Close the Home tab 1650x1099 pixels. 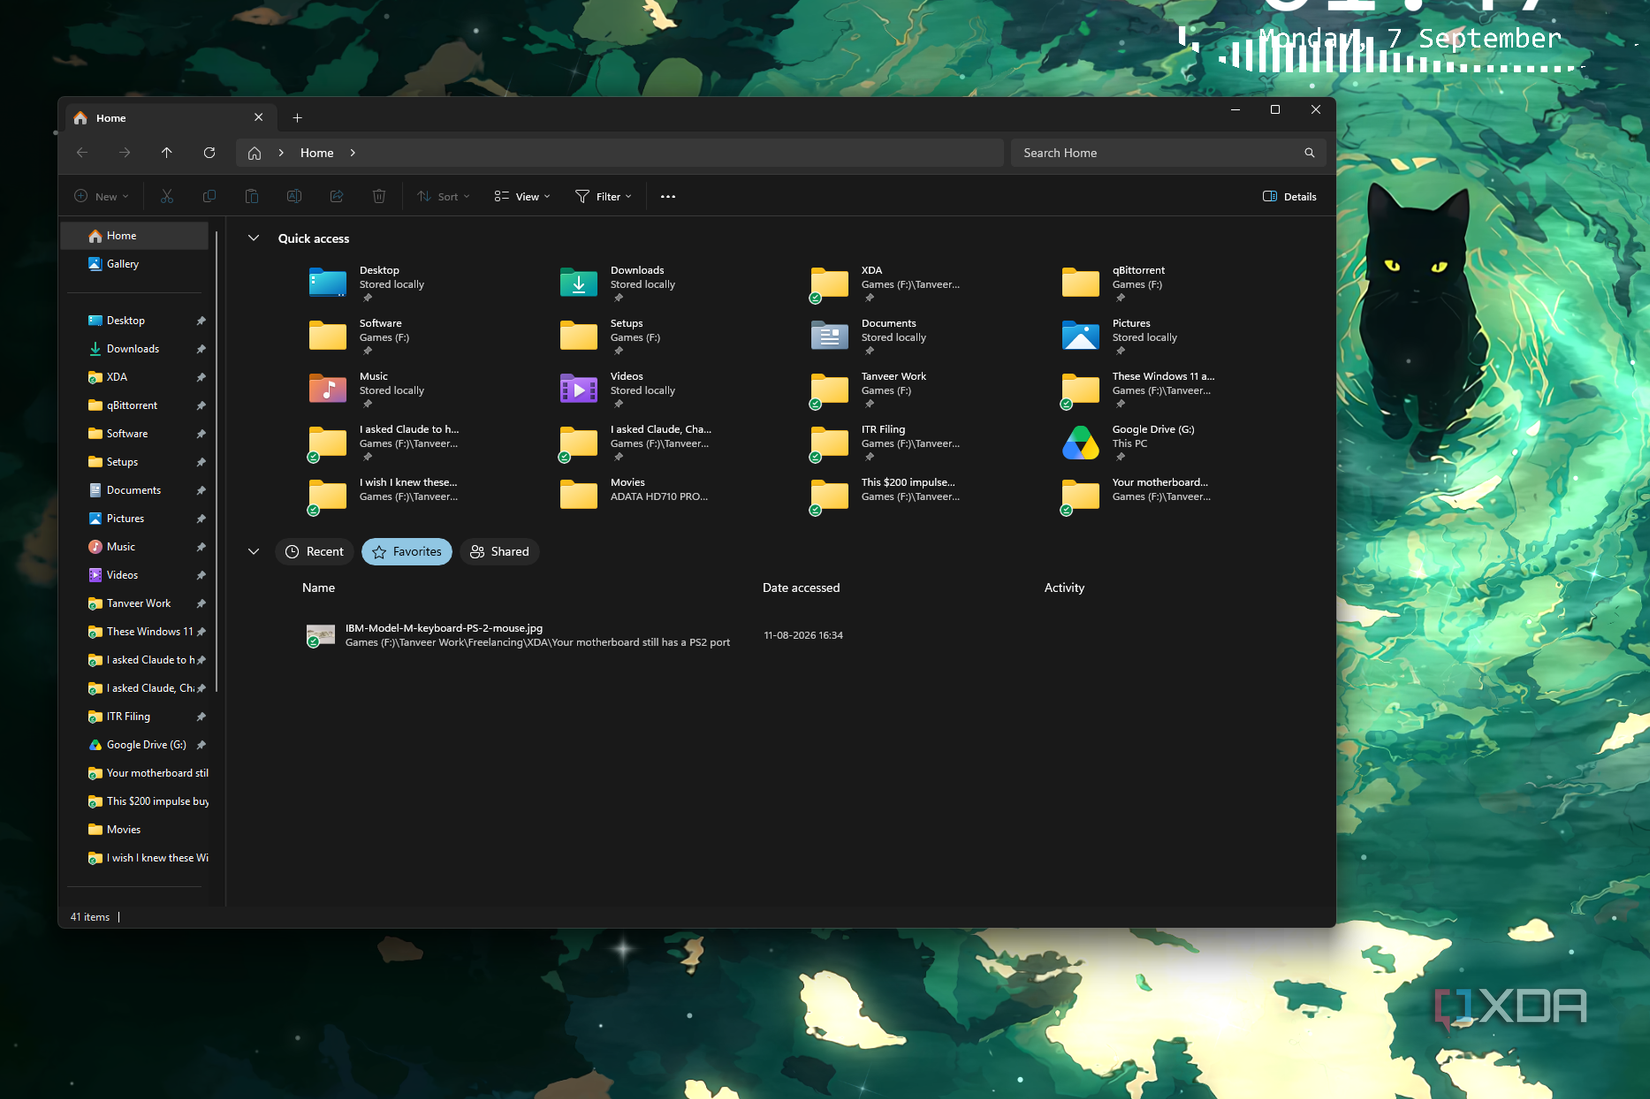tap(258, 117)
